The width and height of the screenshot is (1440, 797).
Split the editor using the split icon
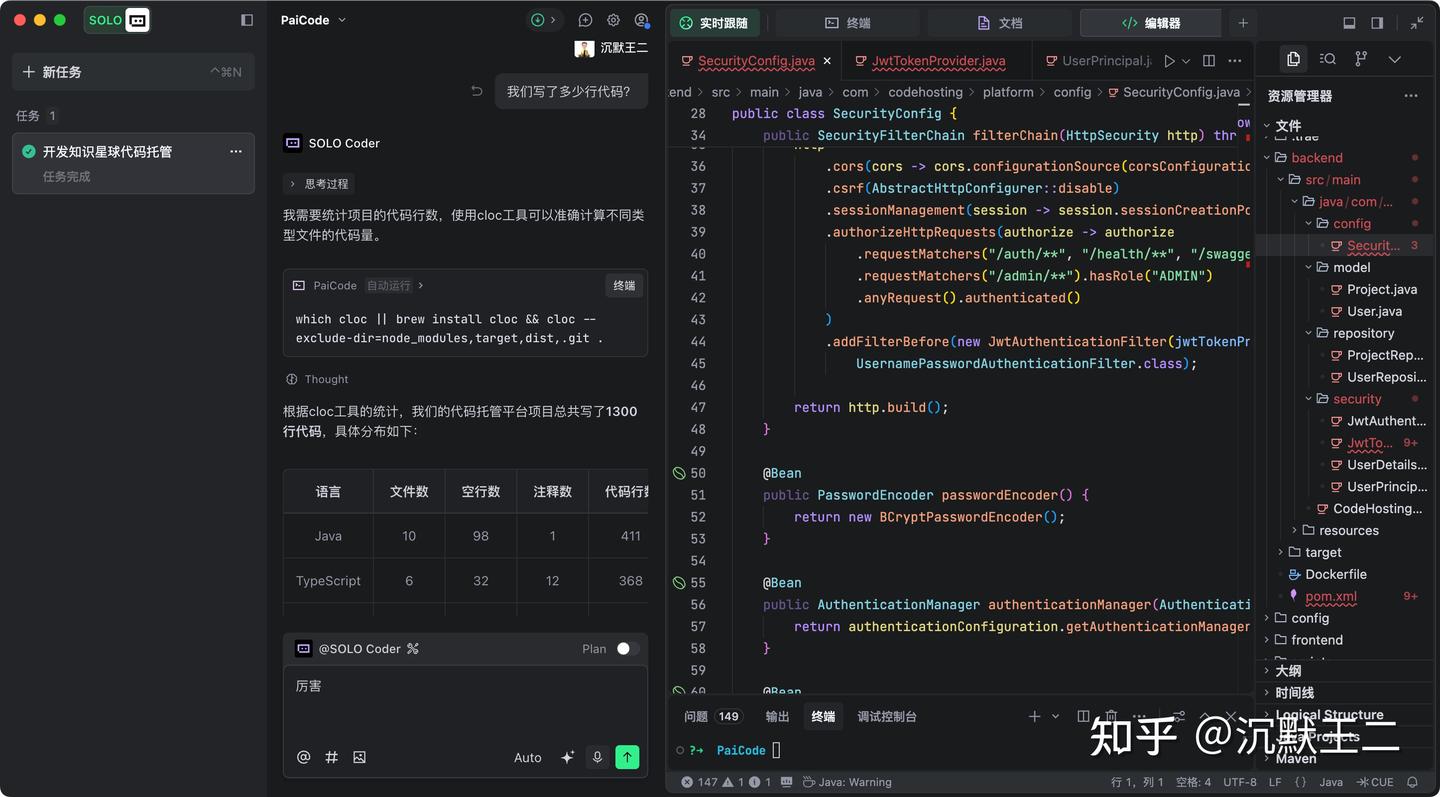(1208, 60)
